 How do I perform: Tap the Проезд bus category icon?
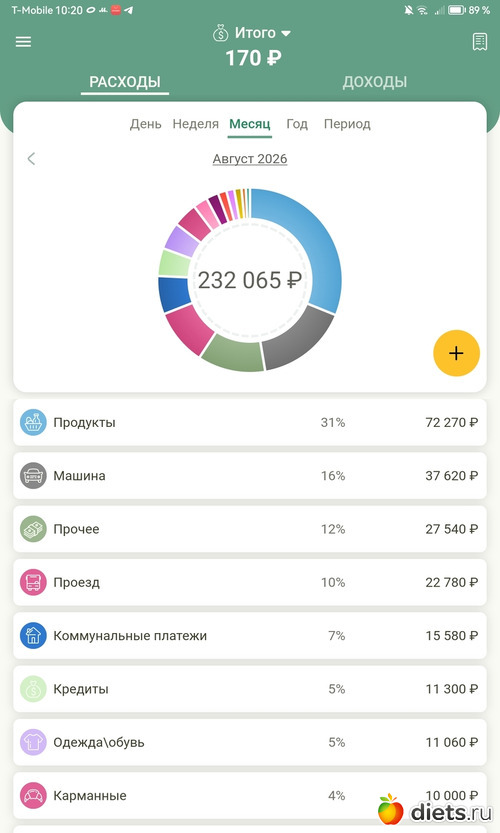coord(33,582)
